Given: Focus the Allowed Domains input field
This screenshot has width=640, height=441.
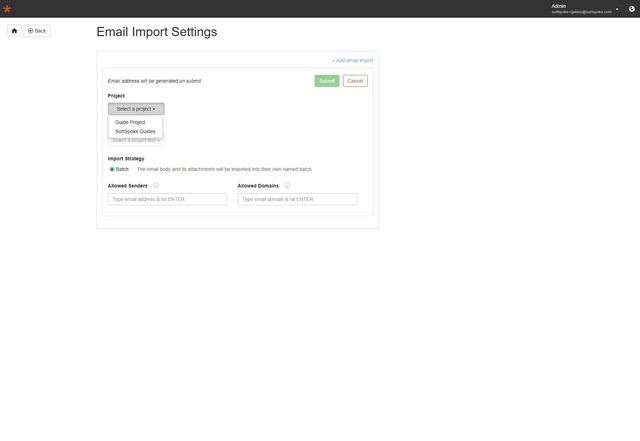Looking at the screenshot, I should [297, 199].
